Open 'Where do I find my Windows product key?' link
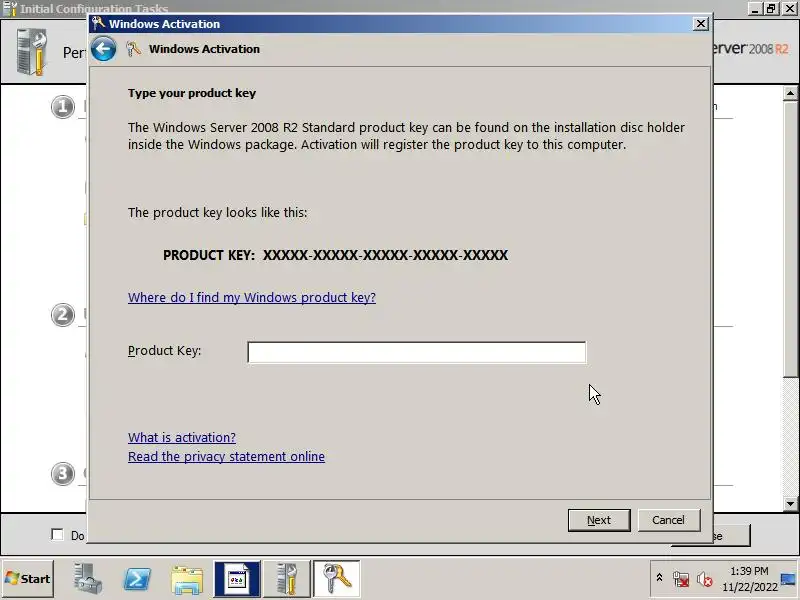The image size is (800, 600). [x=252, y=297]
